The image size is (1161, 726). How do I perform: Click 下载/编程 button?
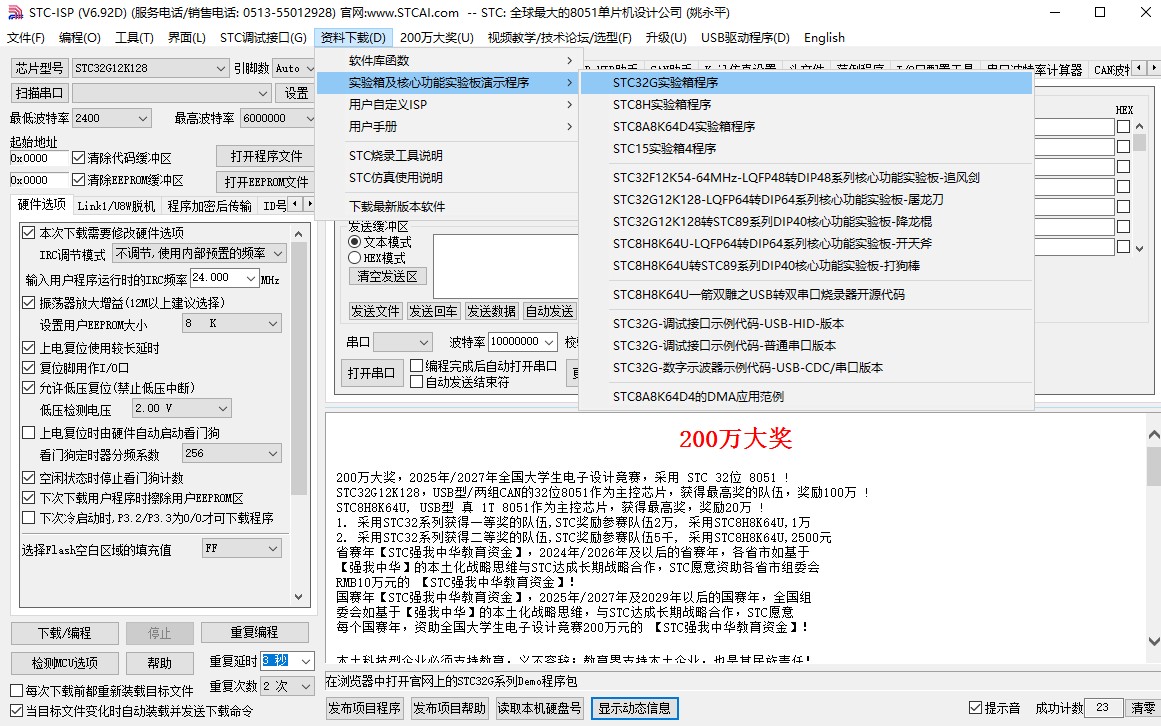tap(64, 633)
